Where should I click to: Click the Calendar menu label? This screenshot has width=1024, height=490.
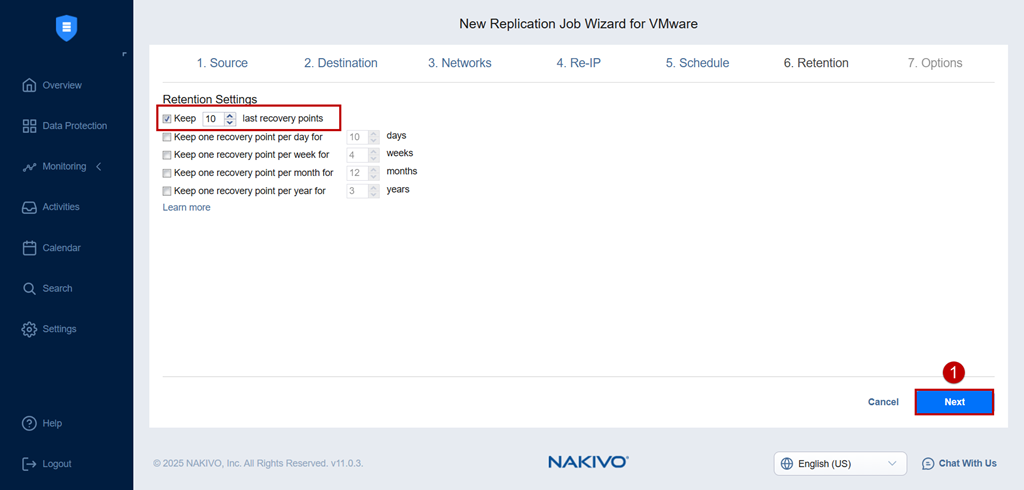[x=61, y=248]
